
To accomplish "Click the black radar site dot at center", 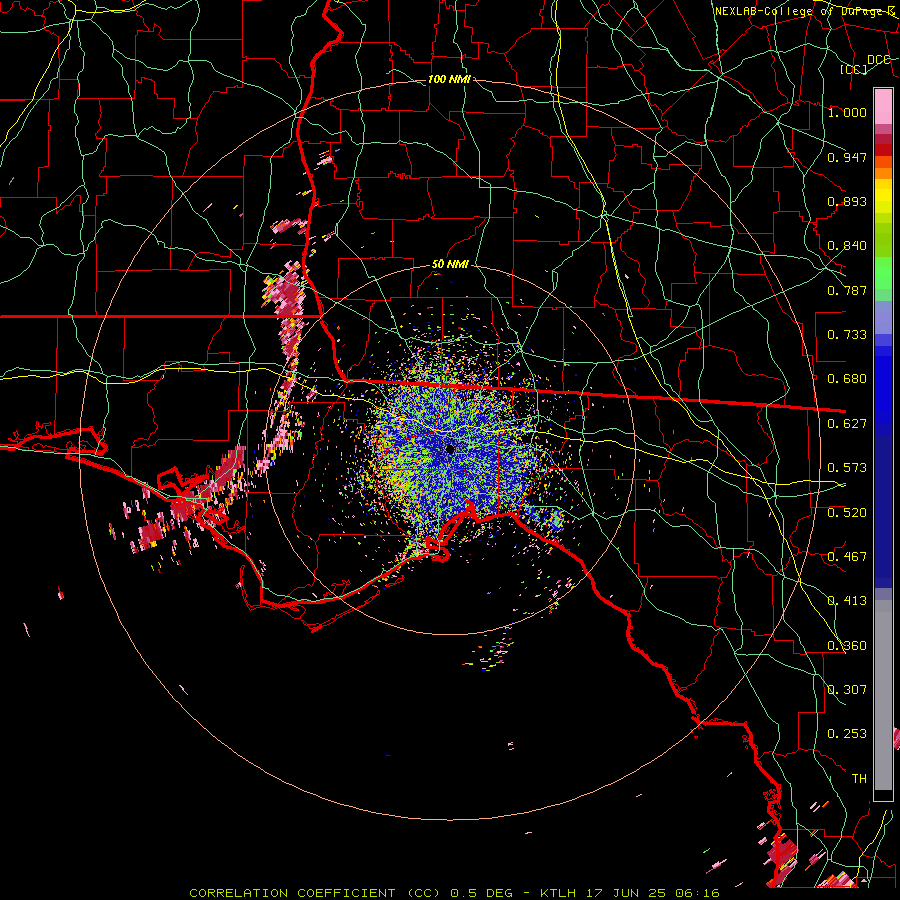I will pos(450,449).
